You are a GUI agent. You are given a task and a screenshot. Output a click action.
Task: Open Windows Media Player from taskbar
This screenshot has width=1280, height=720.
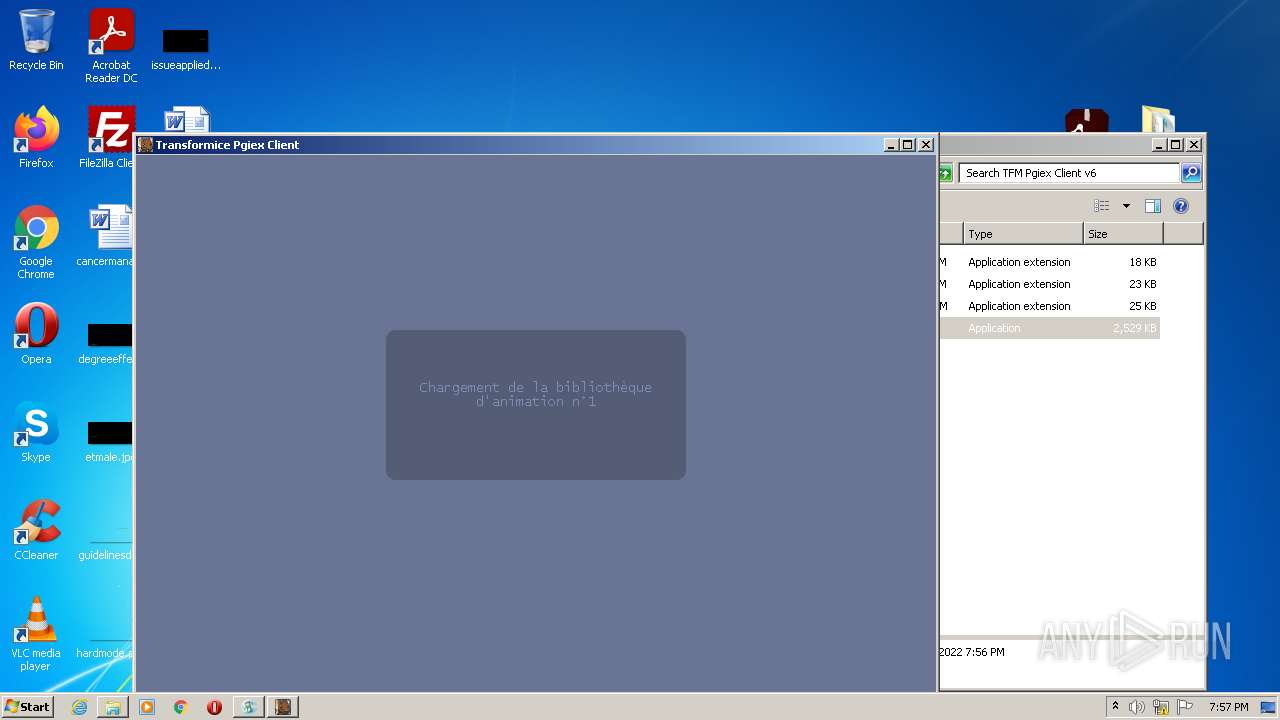(x=147, y=707)
